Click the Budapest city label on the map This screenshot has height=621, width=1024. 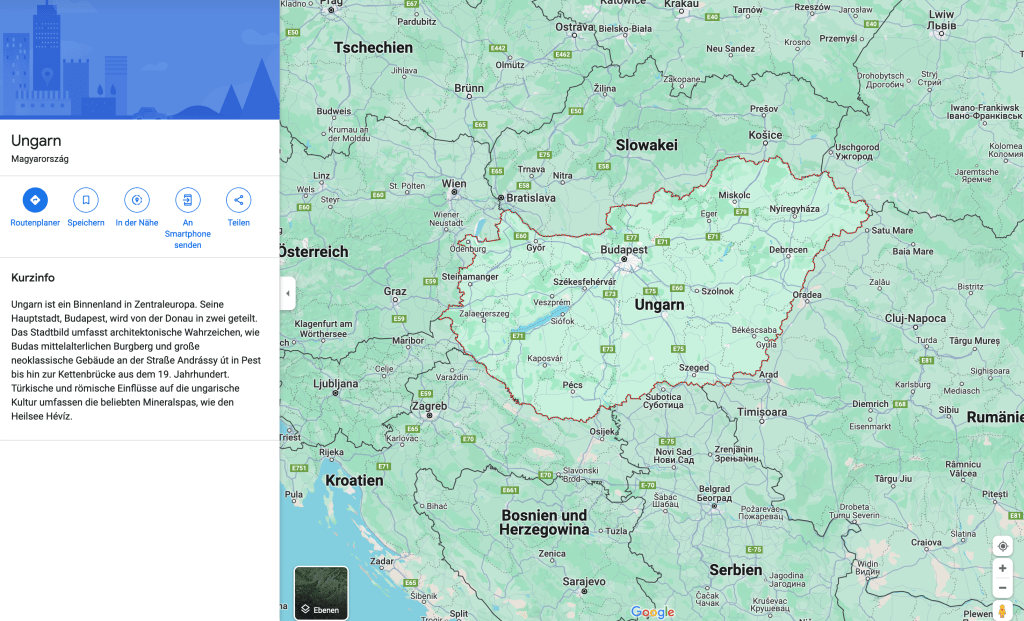(624, 250)
